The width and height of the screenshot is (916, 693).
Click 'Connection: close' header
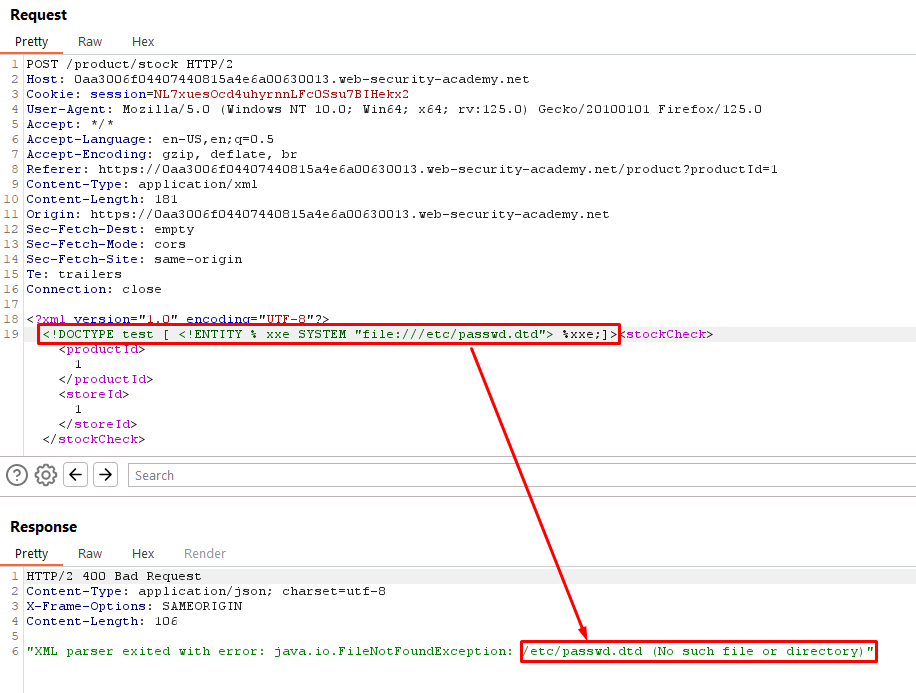coord(94,289)
